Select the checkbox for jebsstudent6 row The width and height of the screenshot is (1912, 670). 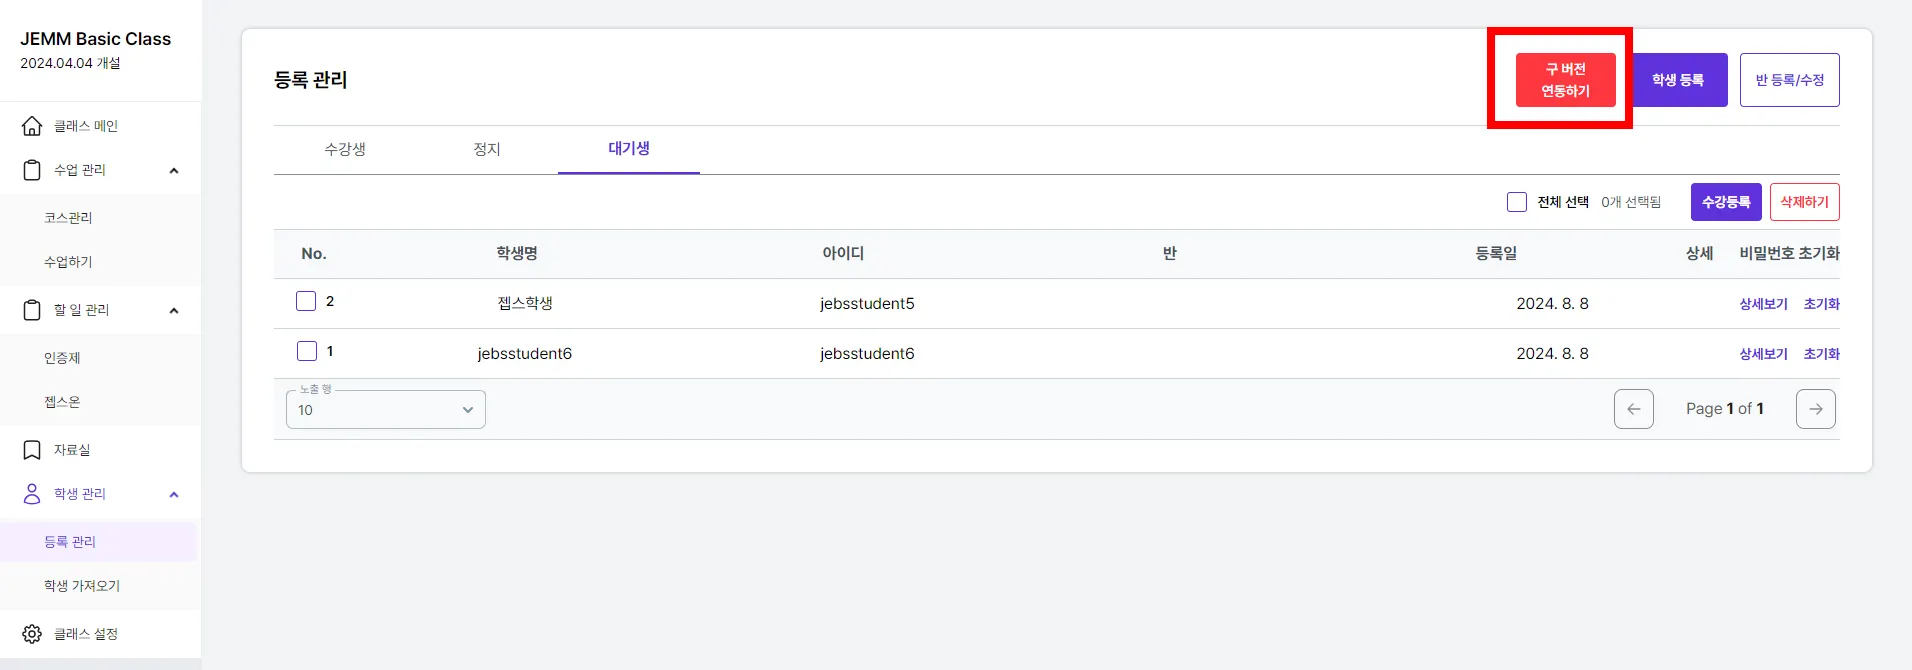[x=306, y=351]
